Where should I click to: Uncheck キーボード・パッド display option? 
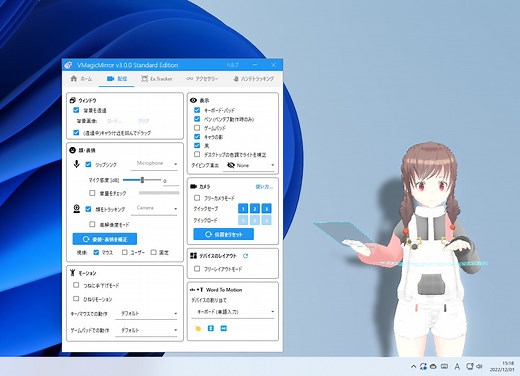click(x=197, y=110)
